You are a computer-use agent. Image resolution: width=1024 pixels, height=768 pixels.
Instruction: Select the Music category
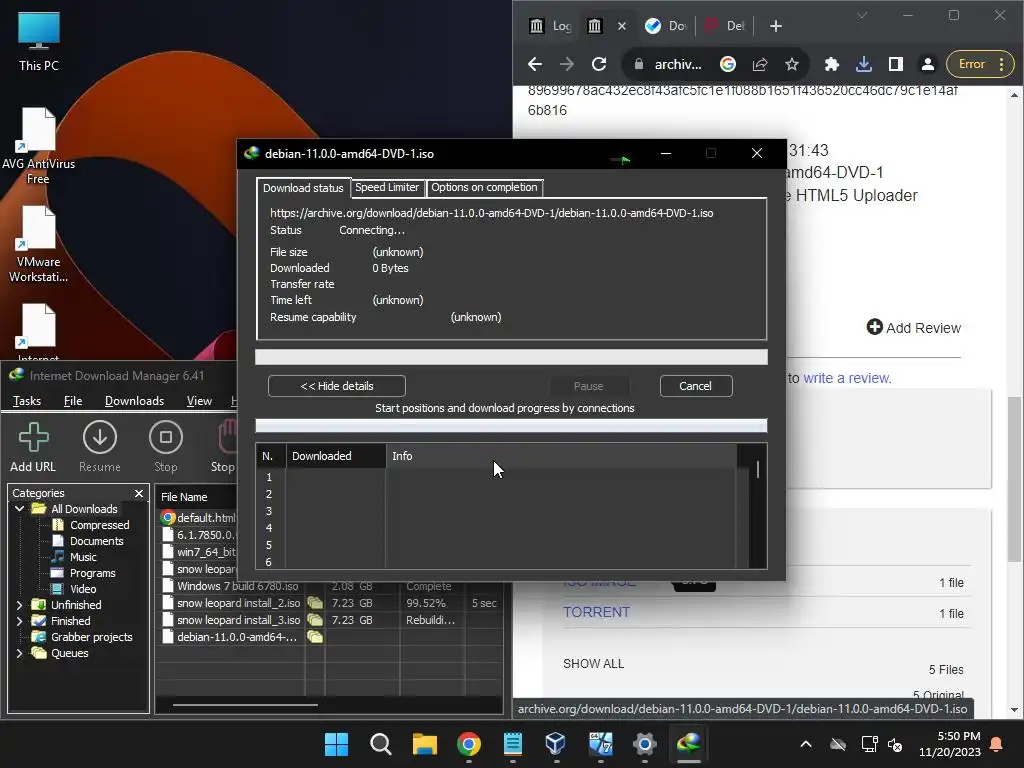pyautogui.click(x=83, y=557)
